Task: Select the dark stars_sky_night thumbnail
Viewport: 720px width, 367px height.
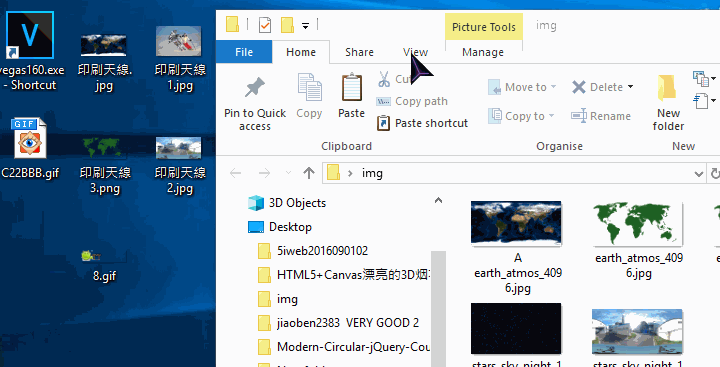Action: [x=516, y=328]
